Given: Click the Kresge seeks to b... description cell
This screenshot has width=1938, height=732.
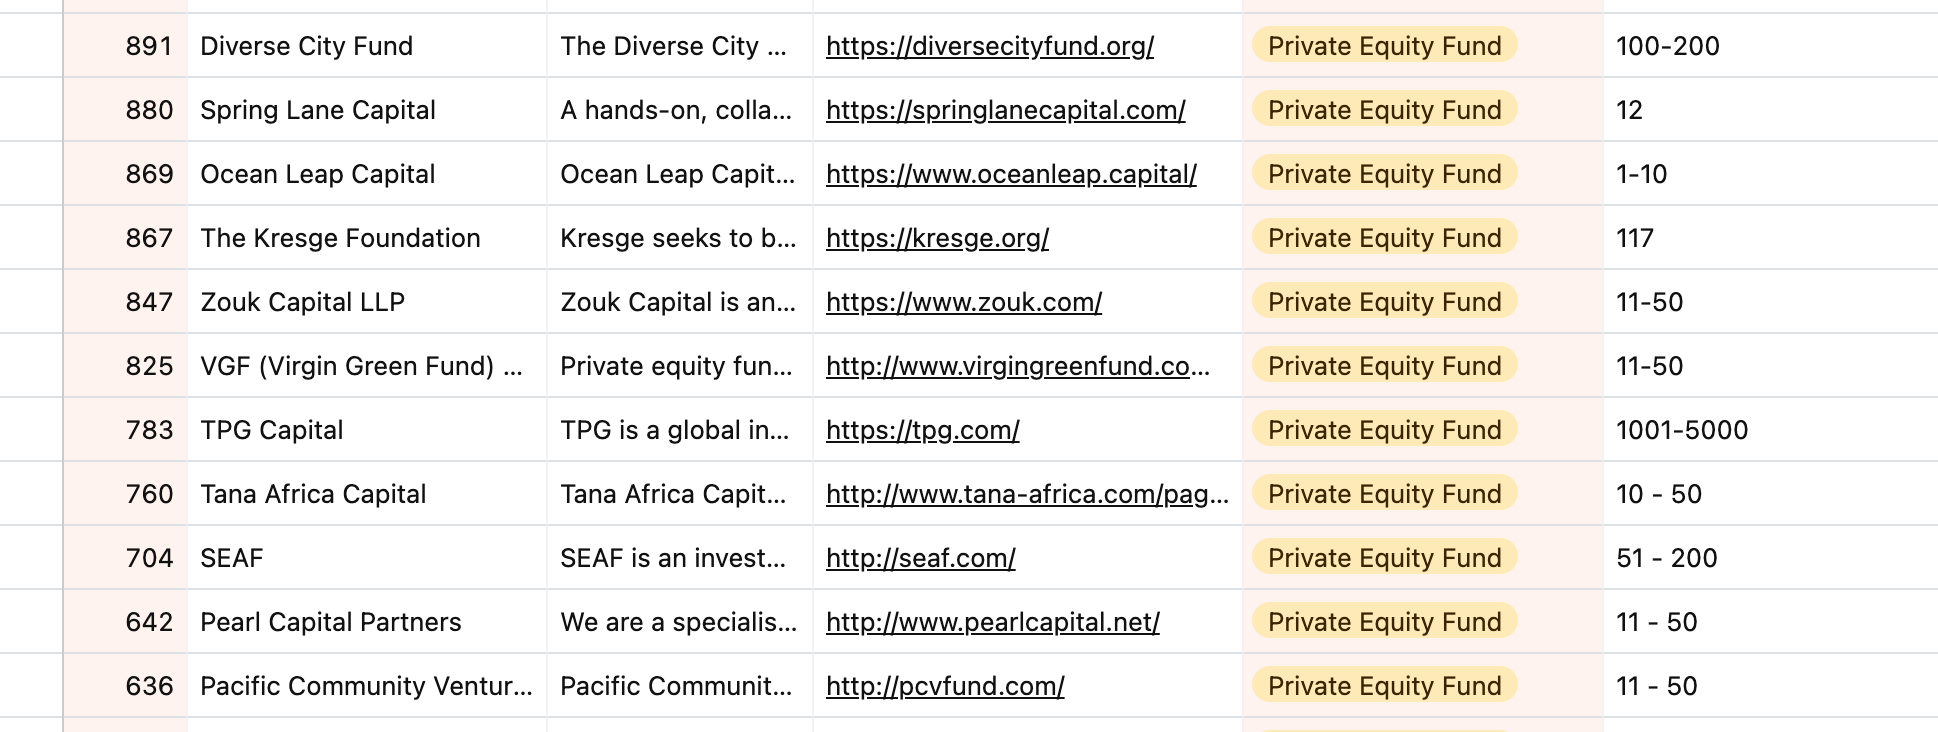Looking at the screenshot, I should click(x=680, y=238).
